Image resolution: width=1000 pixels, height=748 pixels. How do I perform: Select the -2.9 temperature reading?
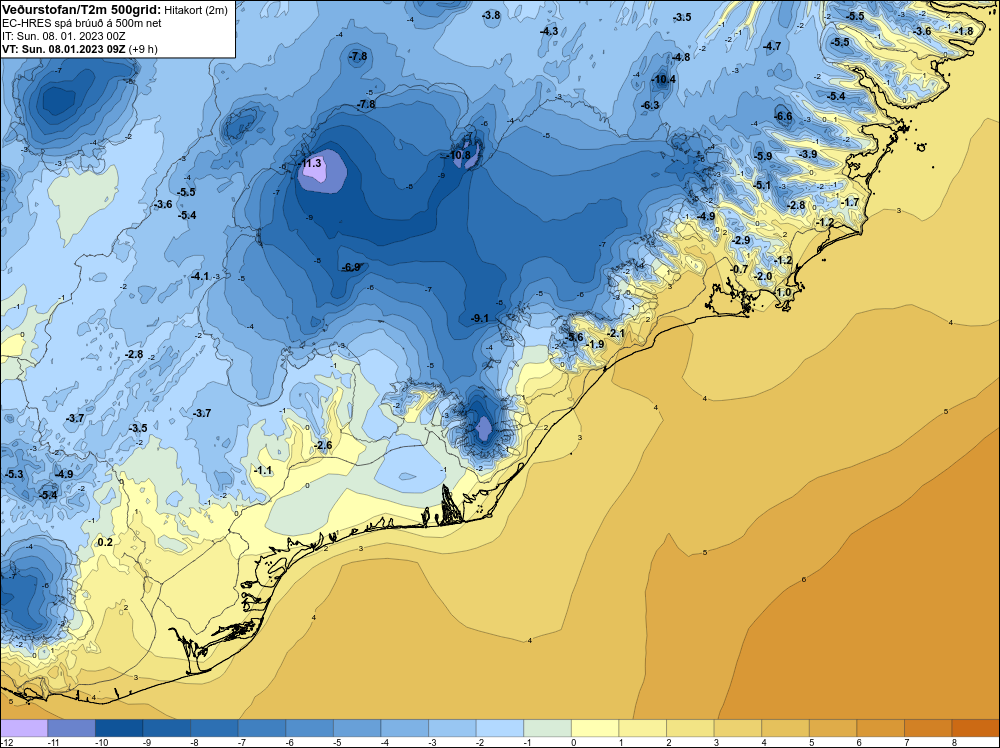click(741, 240)
